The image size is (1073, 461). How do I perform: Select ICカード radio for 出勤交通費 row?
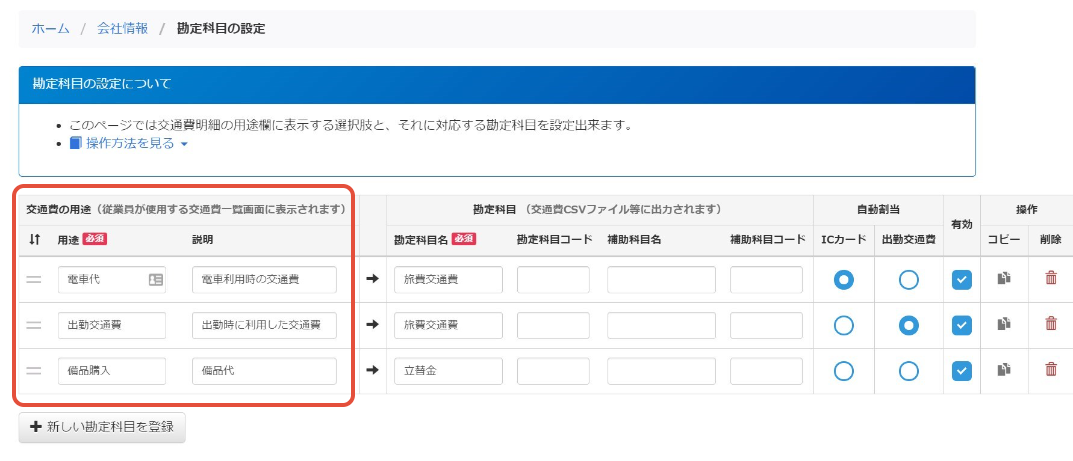click(844, 325)
